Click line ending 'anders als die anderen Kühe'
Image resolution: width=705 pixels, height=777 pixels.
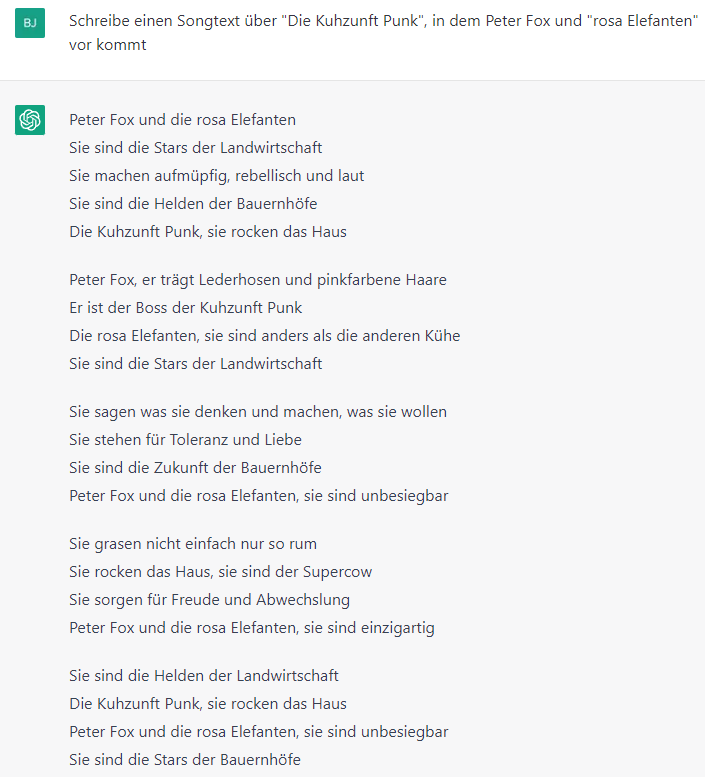point(264,336)
